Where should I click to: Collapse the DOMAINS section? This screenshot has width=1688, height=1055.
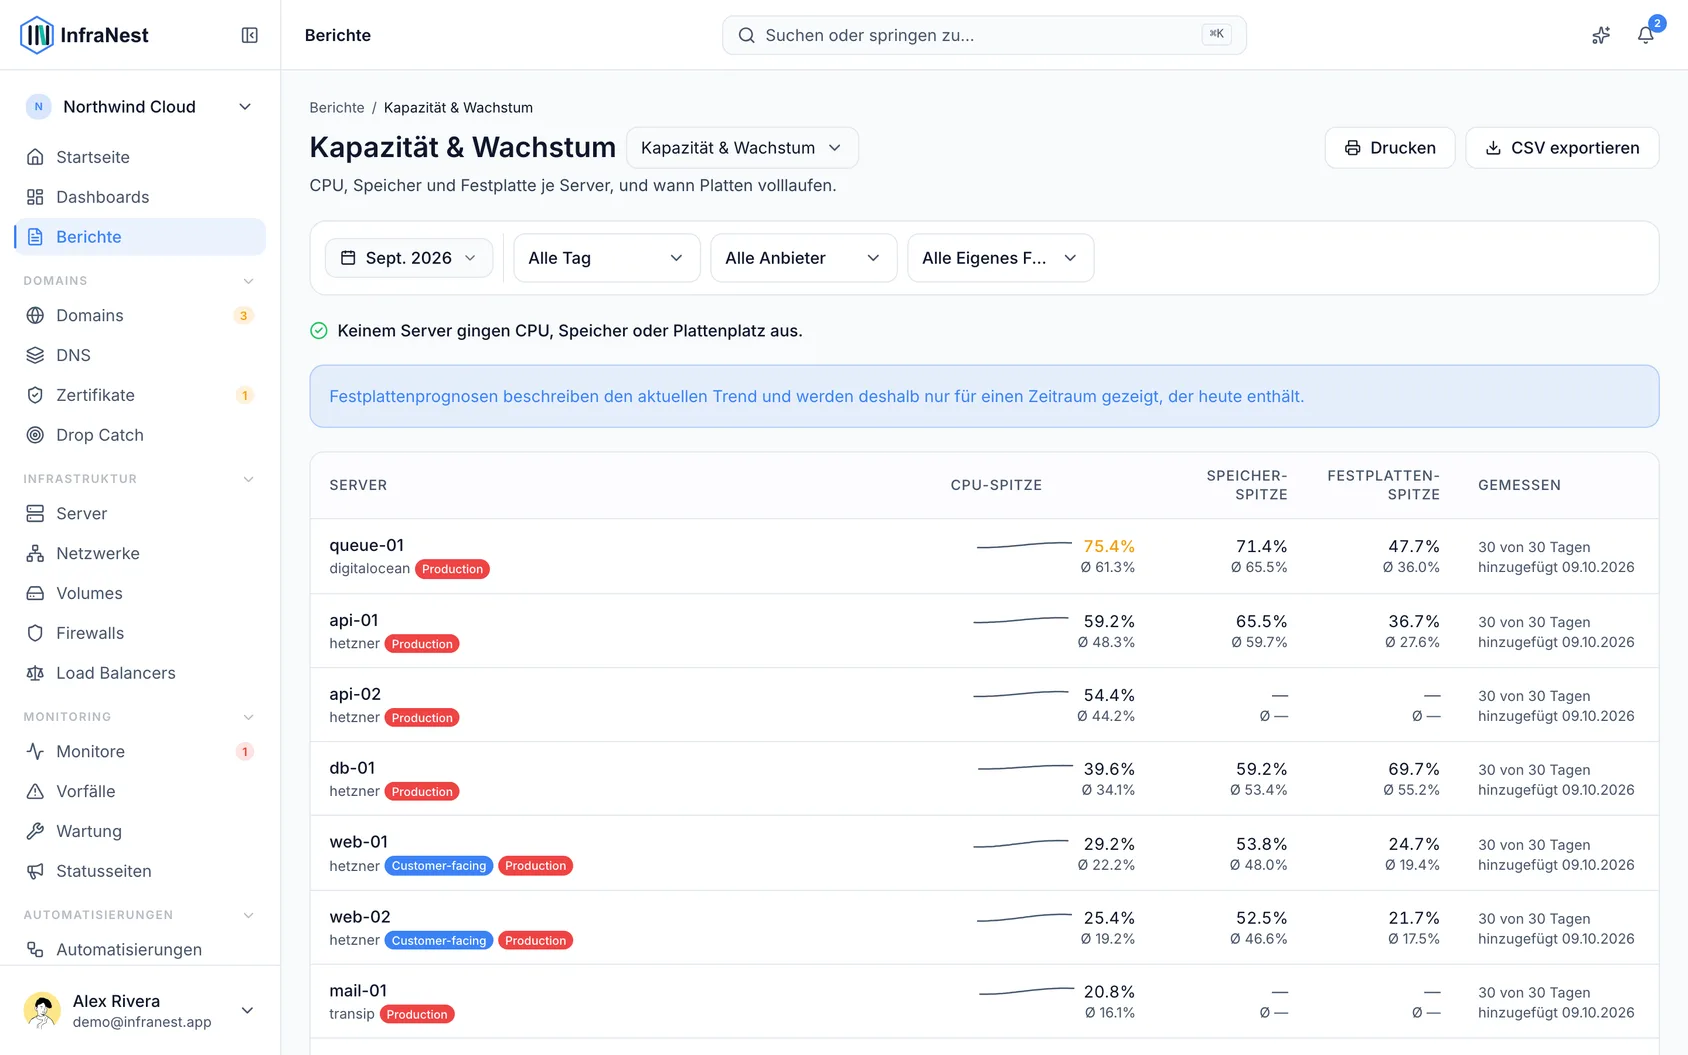248,281
